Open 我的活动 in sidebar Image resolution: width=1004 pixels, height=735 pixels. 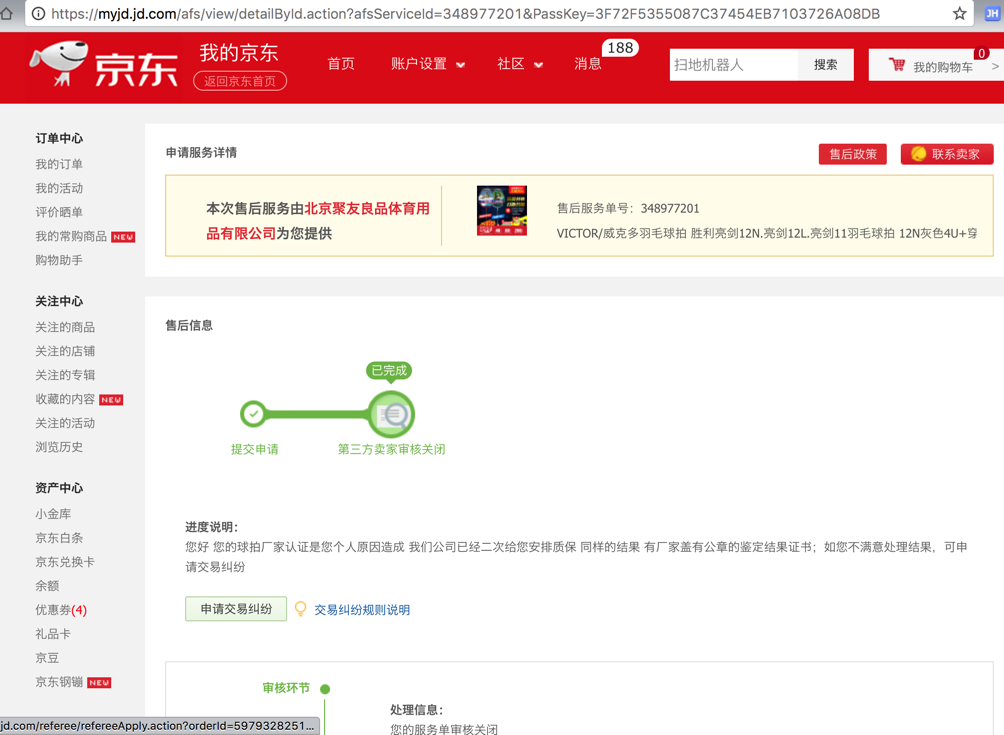59,188
